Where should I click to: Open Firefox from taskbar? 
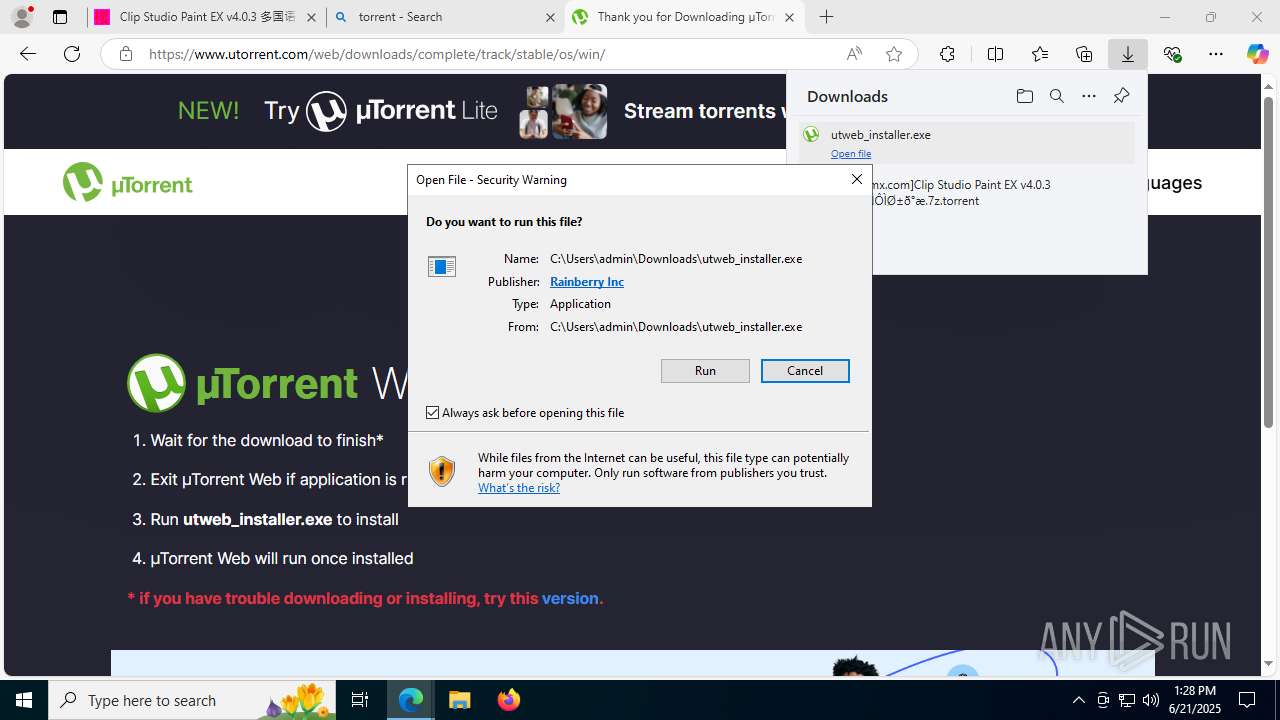[508, 700]
